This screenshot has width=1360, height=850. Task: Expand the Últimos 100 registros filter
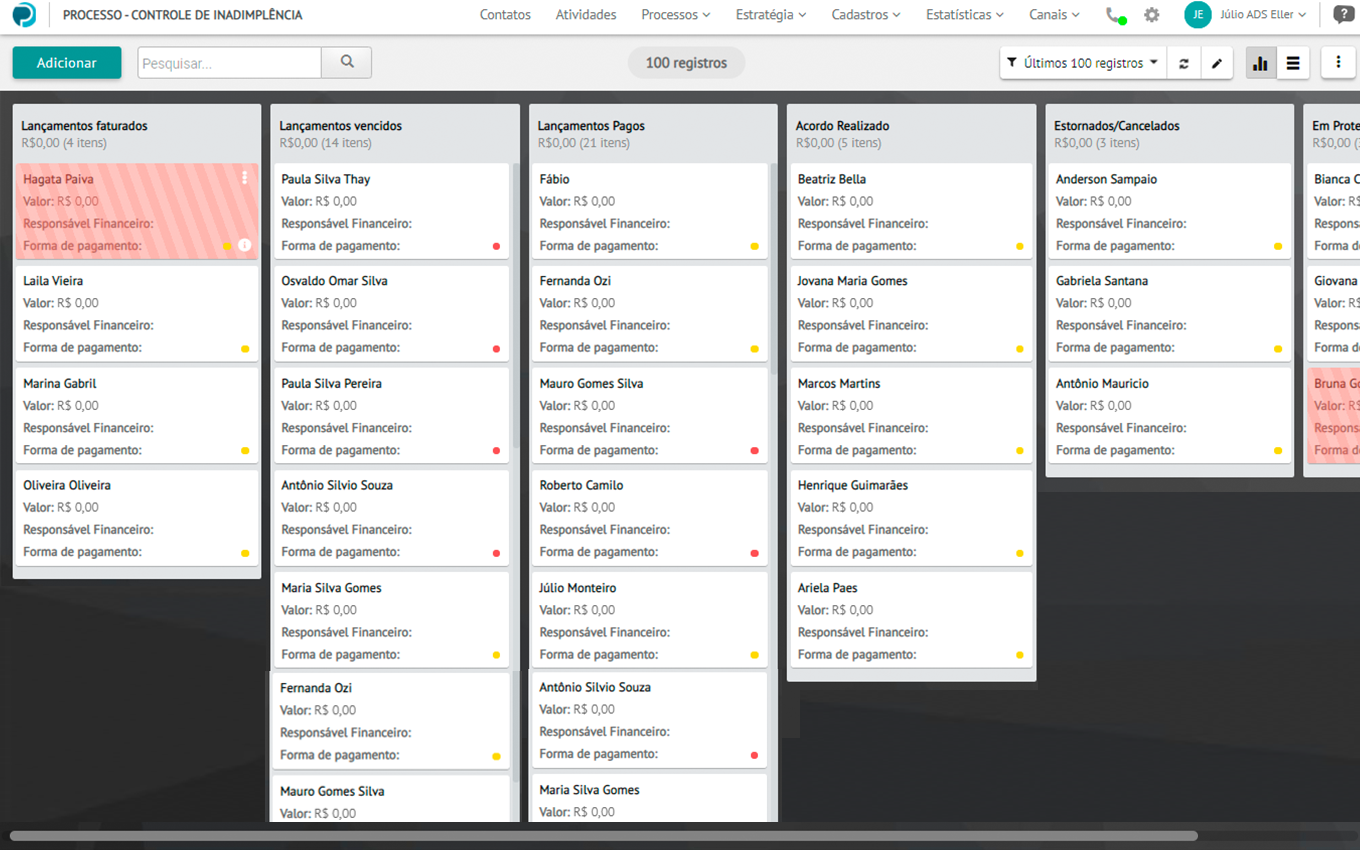pyautogui.click(x=1083, y=63)
